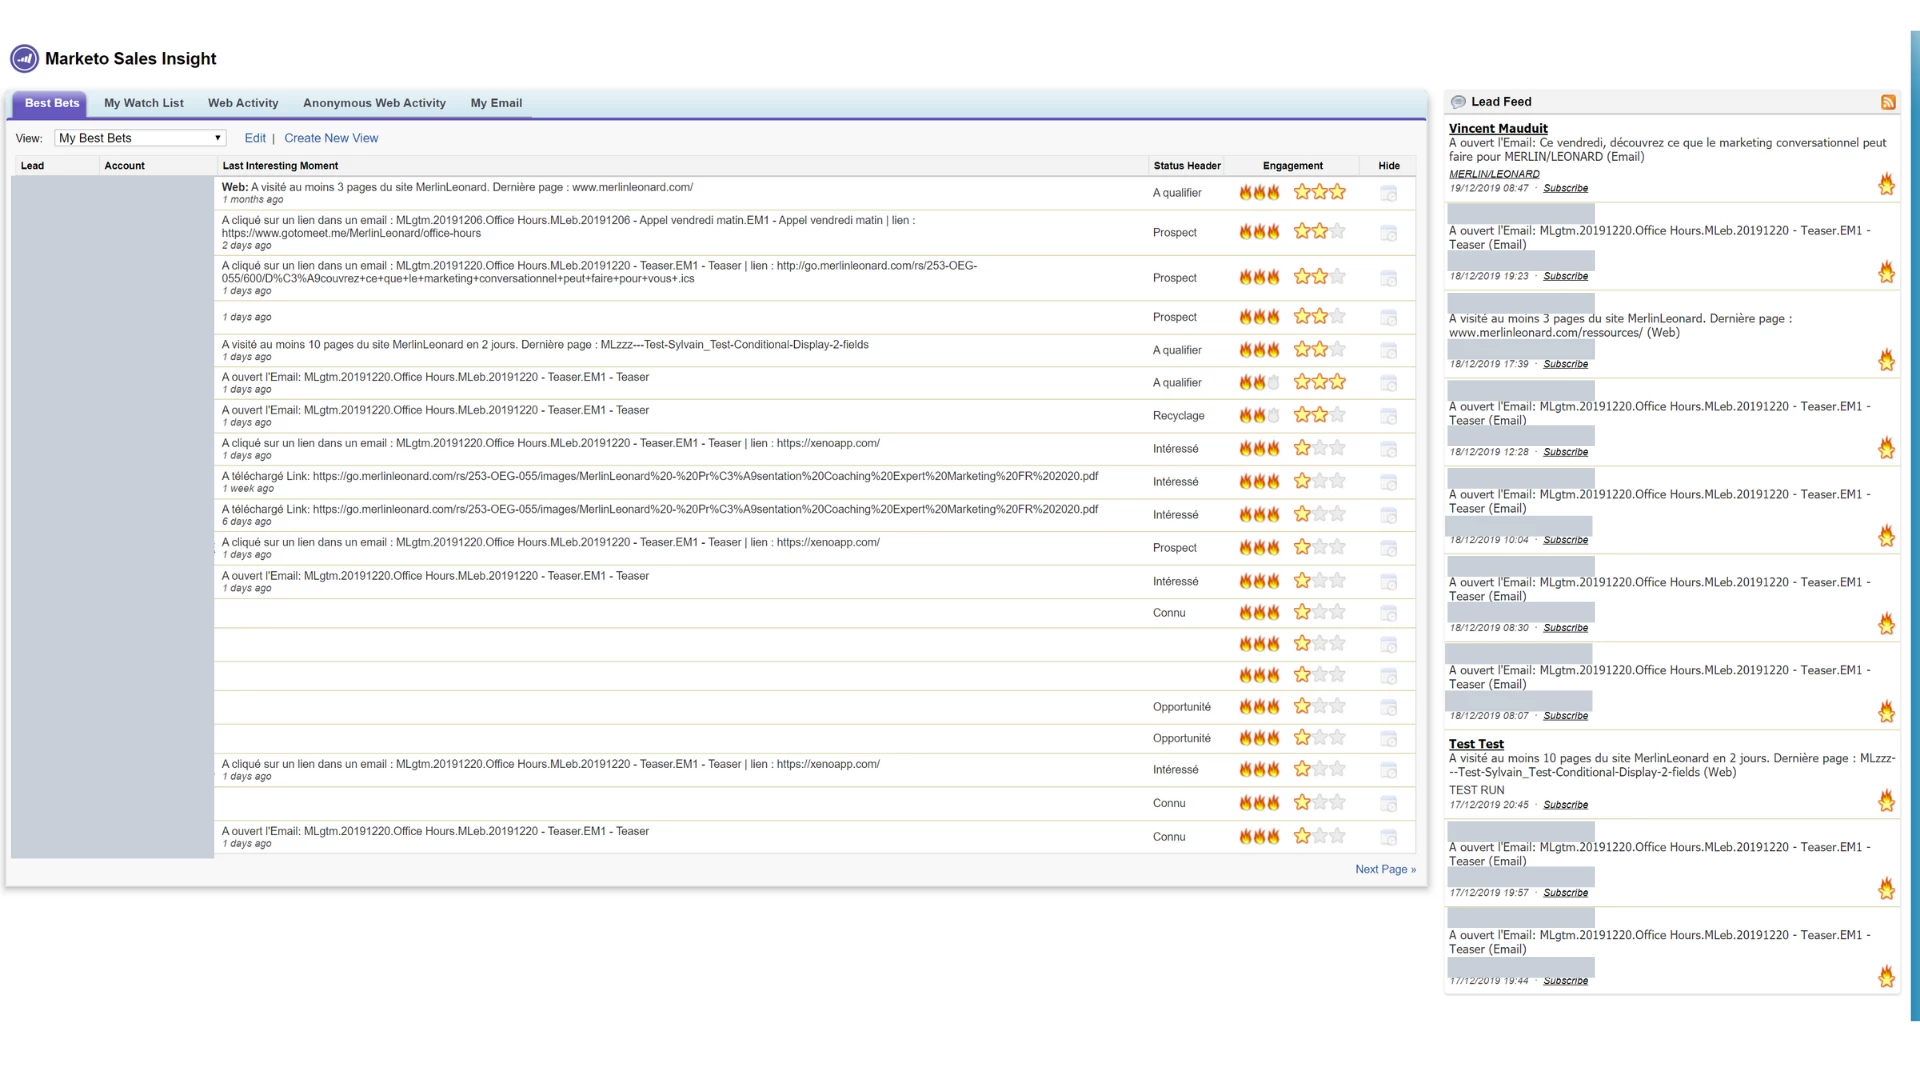Sort by the Engagement column header

1292,166
